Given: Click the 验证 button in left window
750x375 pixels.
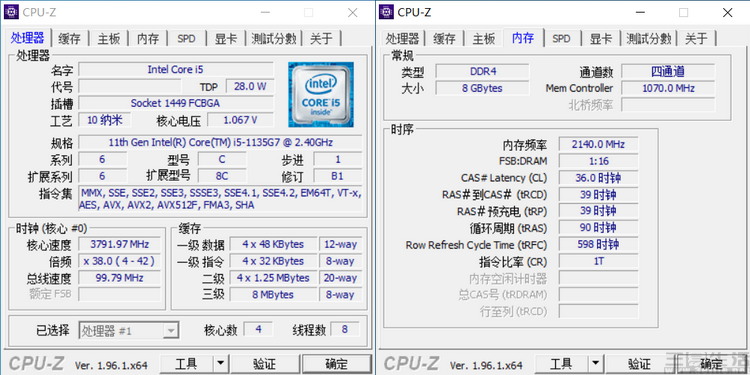Looking at the screenshot, I should coord(264,364).
